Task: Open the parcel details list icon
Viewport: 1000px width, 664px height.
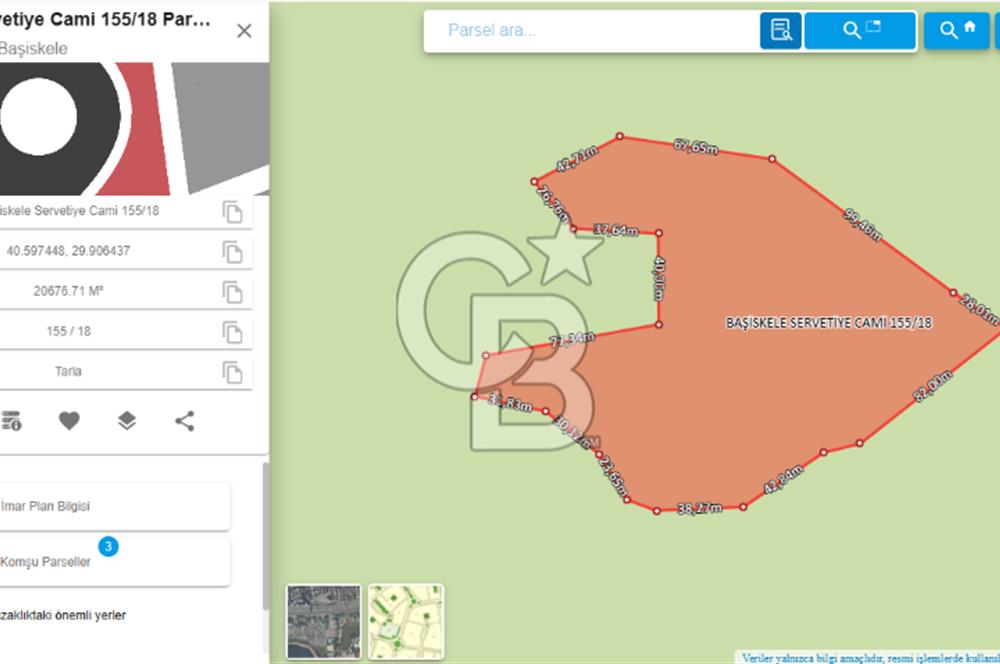Action: pos(11,421)
